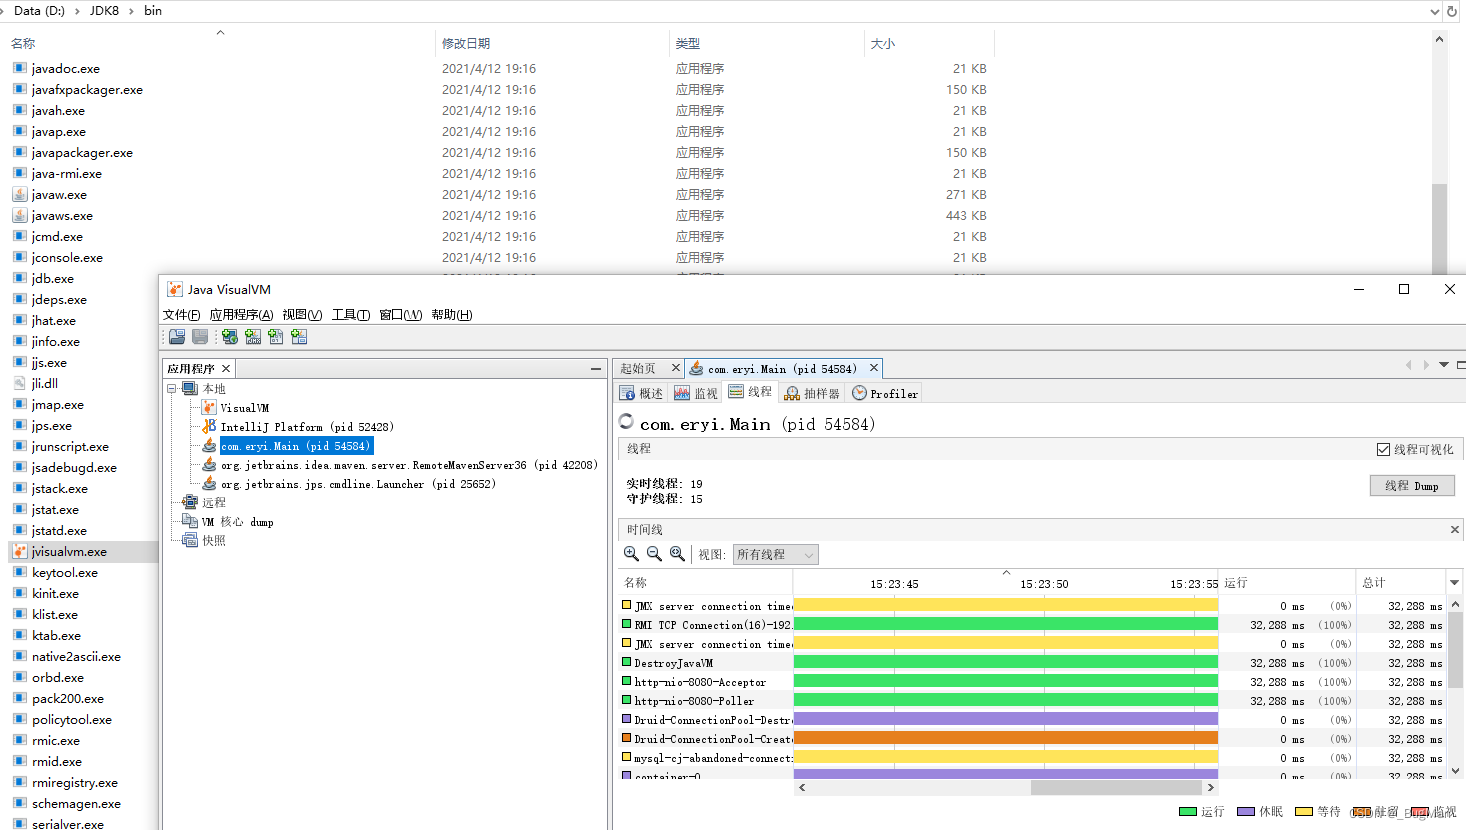Switch to the Profiler tab

885,393
